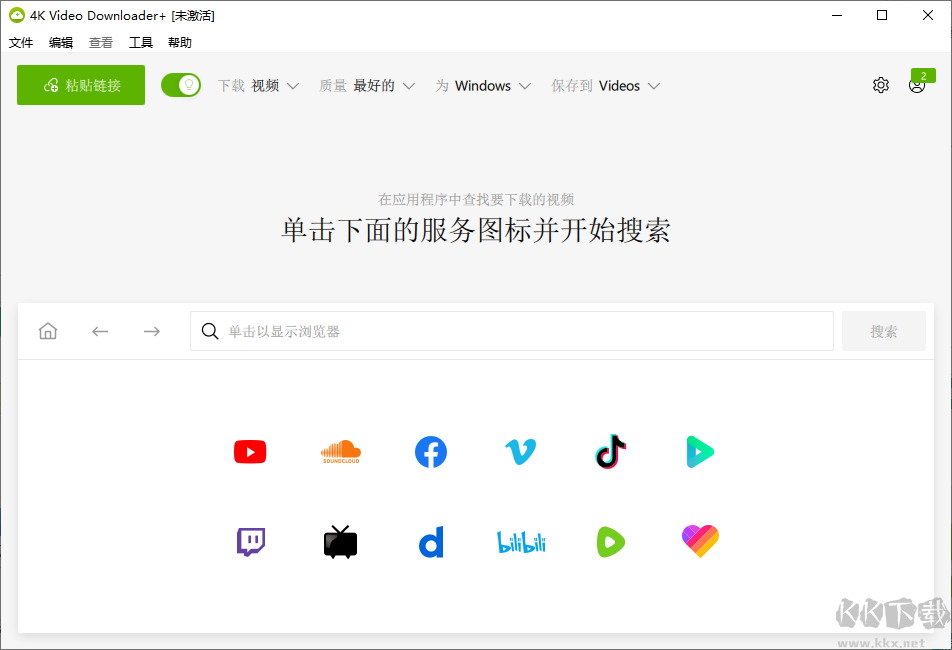Open the account profile icon
This screenshot has width=952, height=650.
pyautogui.click(x=917, y=86)
